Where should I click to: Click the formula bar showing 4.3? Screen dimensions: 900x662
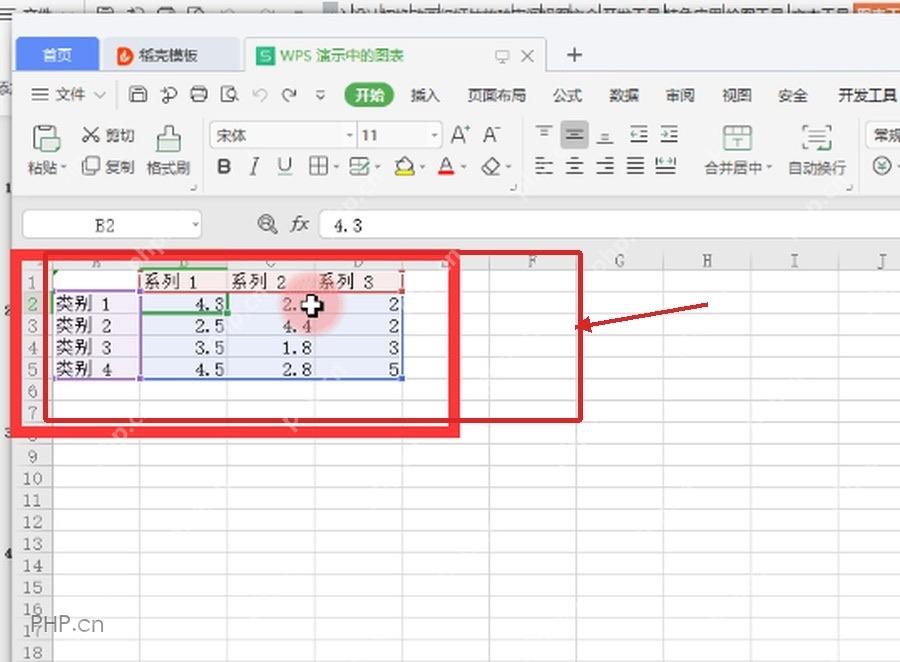(608, 224)
